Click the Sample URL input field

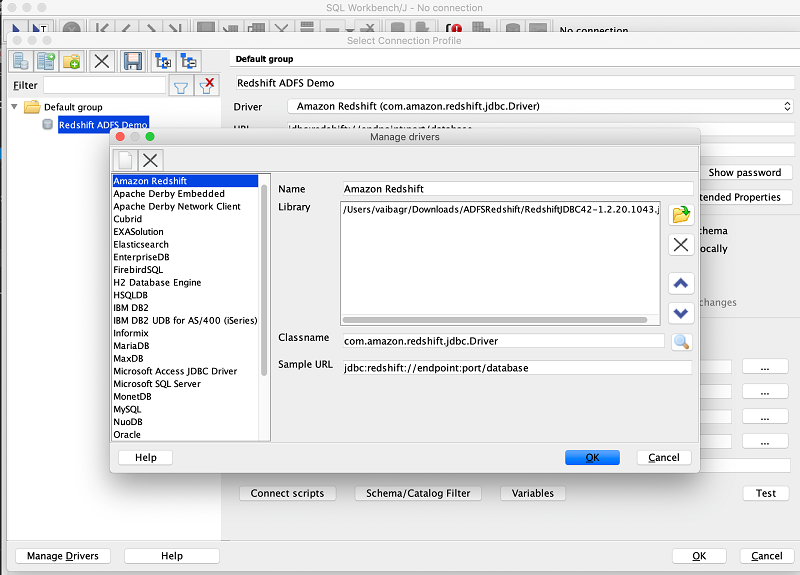[x=517, y=368]
